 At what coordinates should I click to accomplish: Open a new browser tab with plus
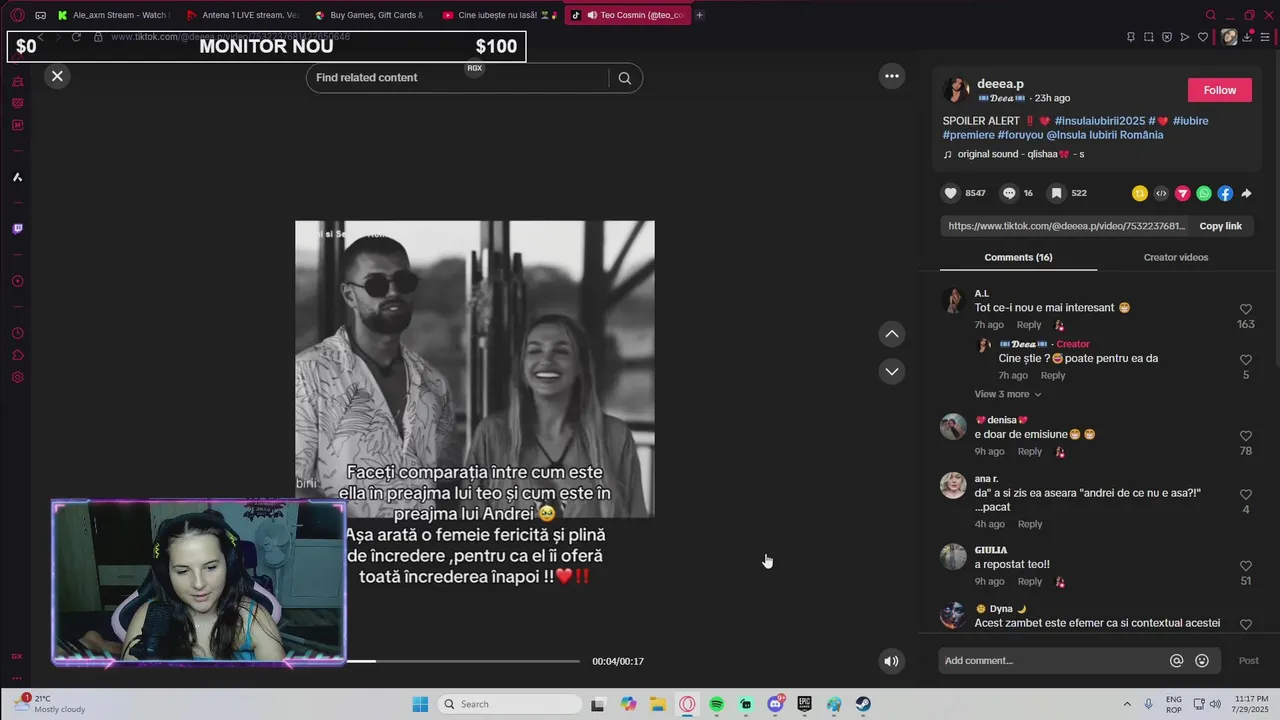(x=699, y=15)
